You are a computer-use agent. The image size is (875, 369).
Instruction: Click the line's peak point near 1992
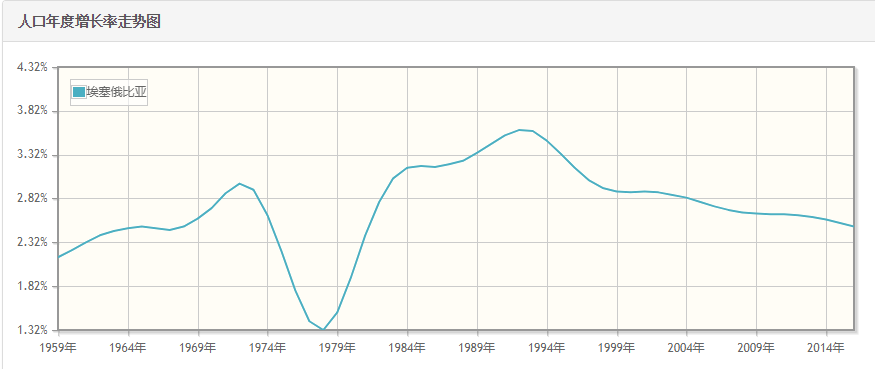tap(519, 130)
